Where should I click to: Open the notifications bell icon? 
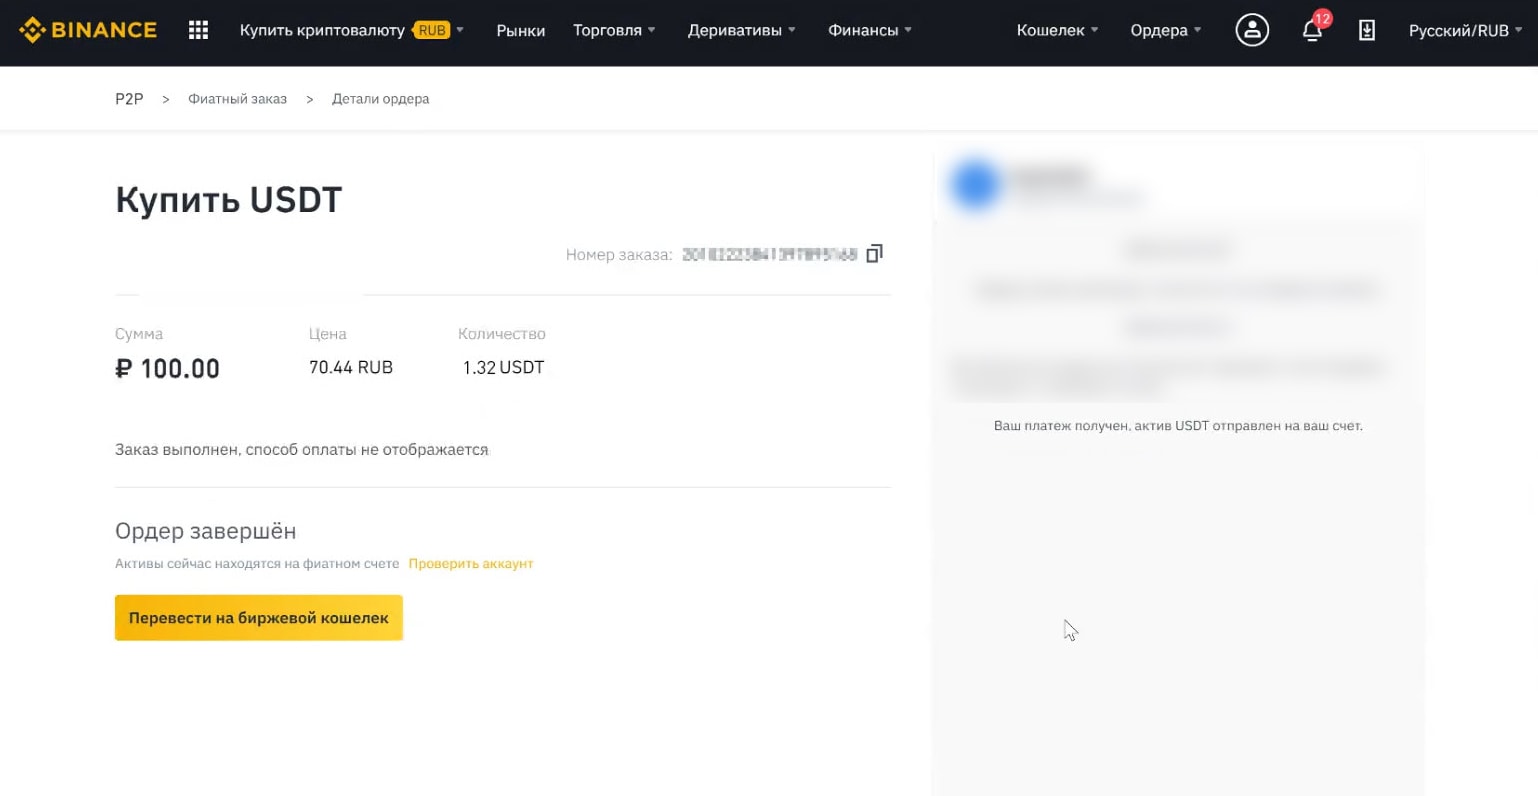1312,31
